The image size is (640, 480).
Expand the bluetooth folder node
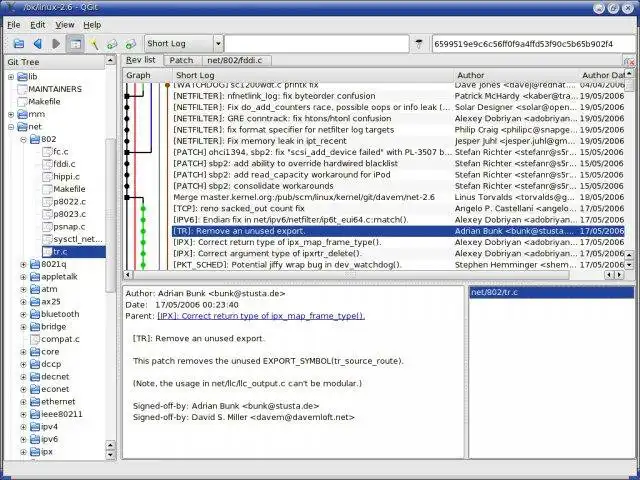[x=24, y=314]
